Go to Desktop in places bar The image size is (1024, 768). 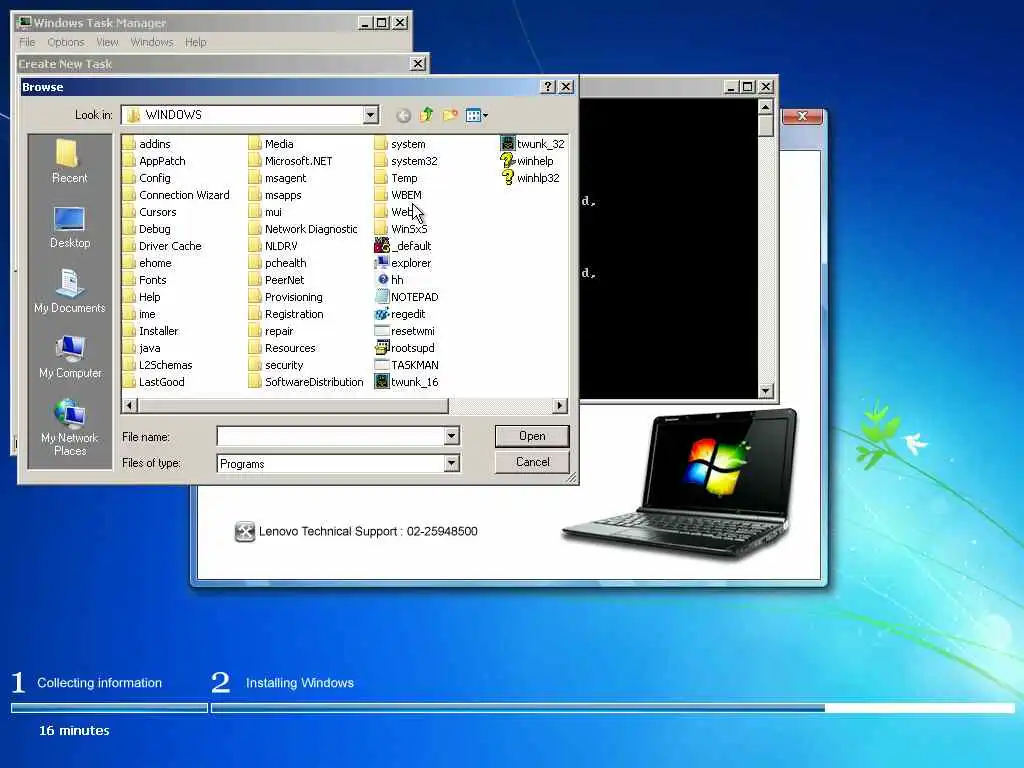point(69,227)
